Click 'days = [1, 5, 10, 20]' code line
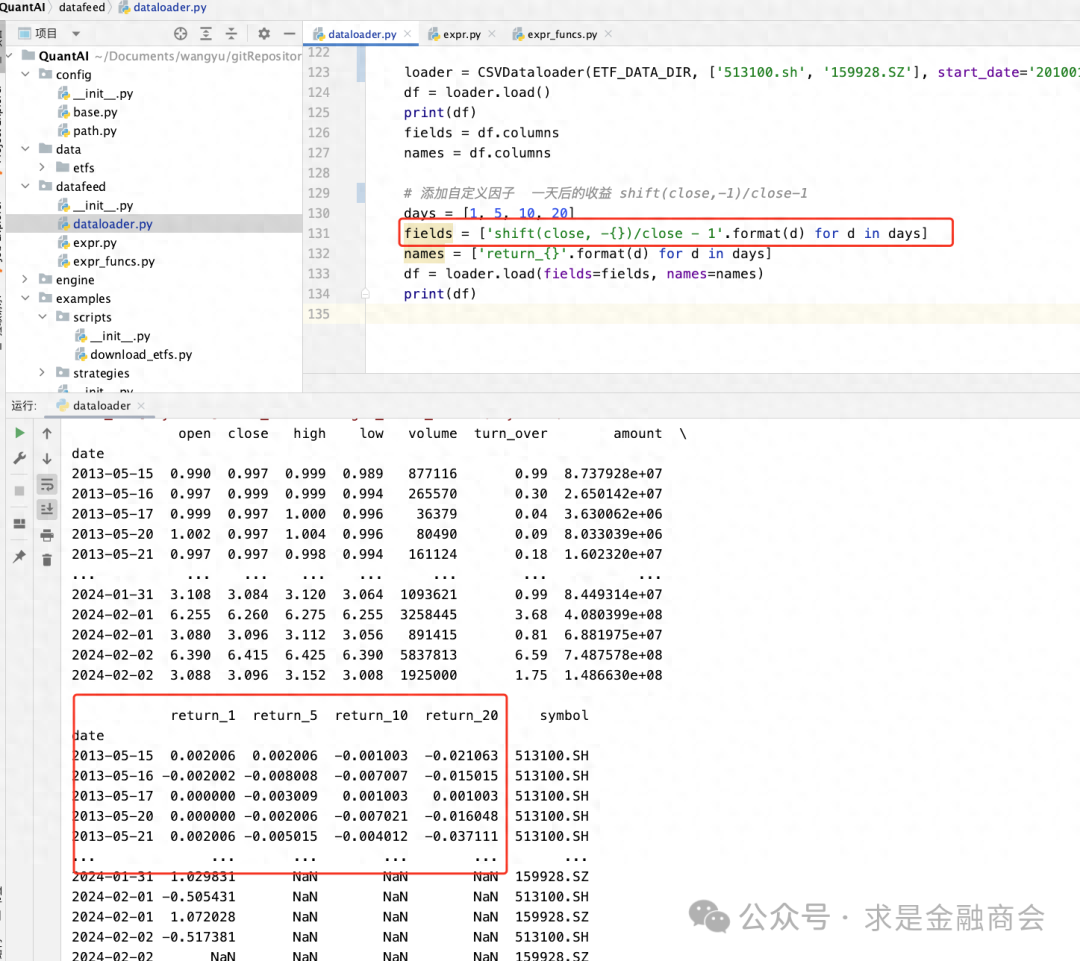 pos(488,213)
